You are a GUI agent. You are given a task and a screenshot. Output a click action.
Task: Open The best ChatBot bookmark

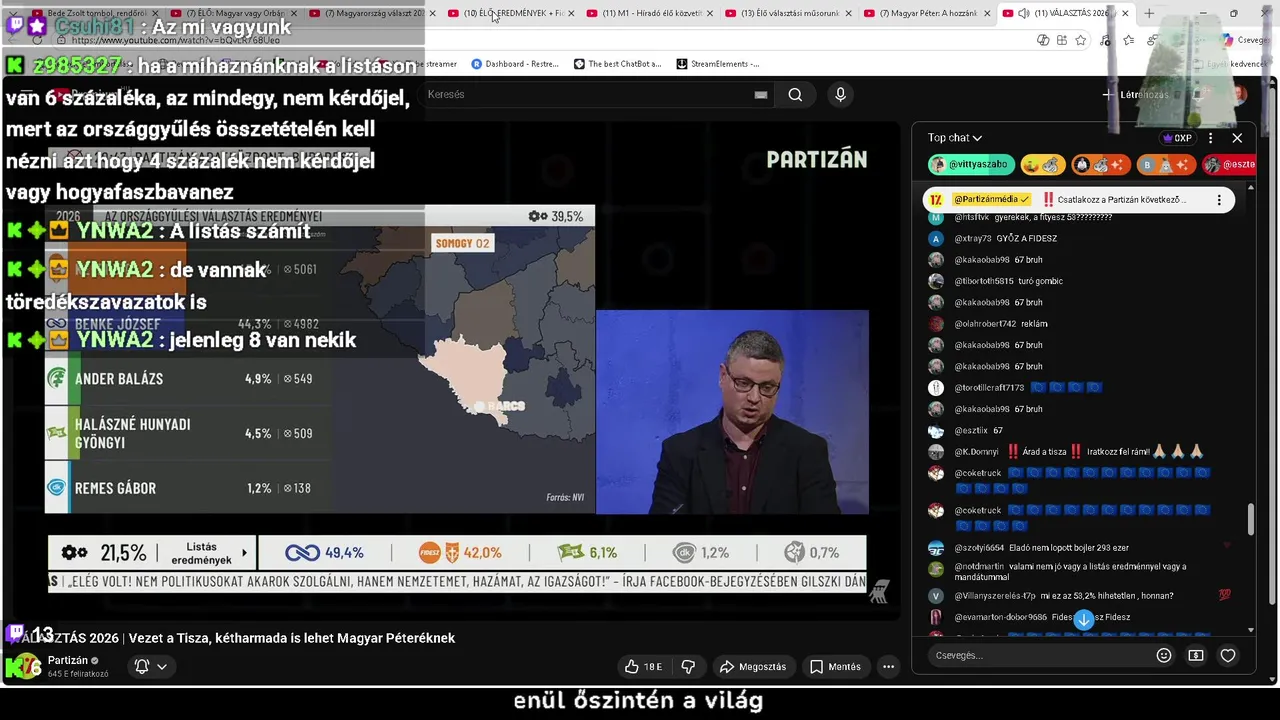pyautogui.click(x=618, y=63)
